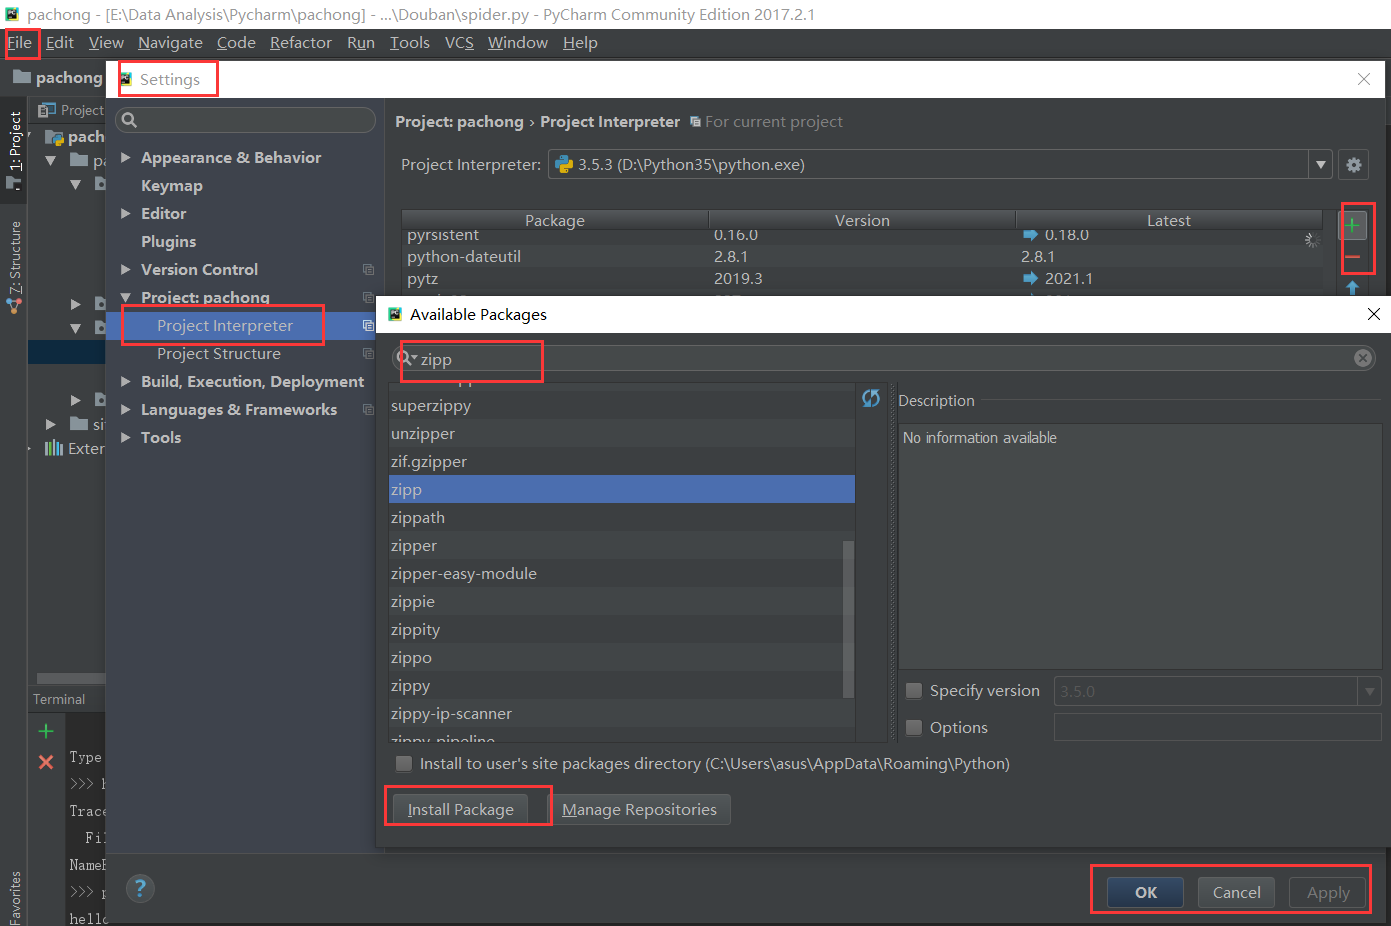Open the interpreter gear settings icon
The height and width of the screenshot is (926, 1391).
(x=1354, y=165)
